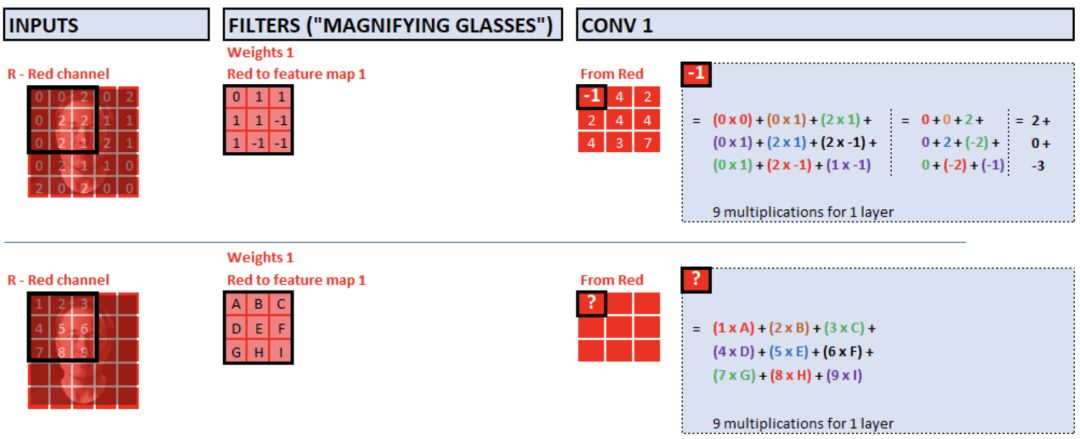Screen dimensions: 1080x439
Task: Click the CONV 1 header box
Action: pos(826,24)
